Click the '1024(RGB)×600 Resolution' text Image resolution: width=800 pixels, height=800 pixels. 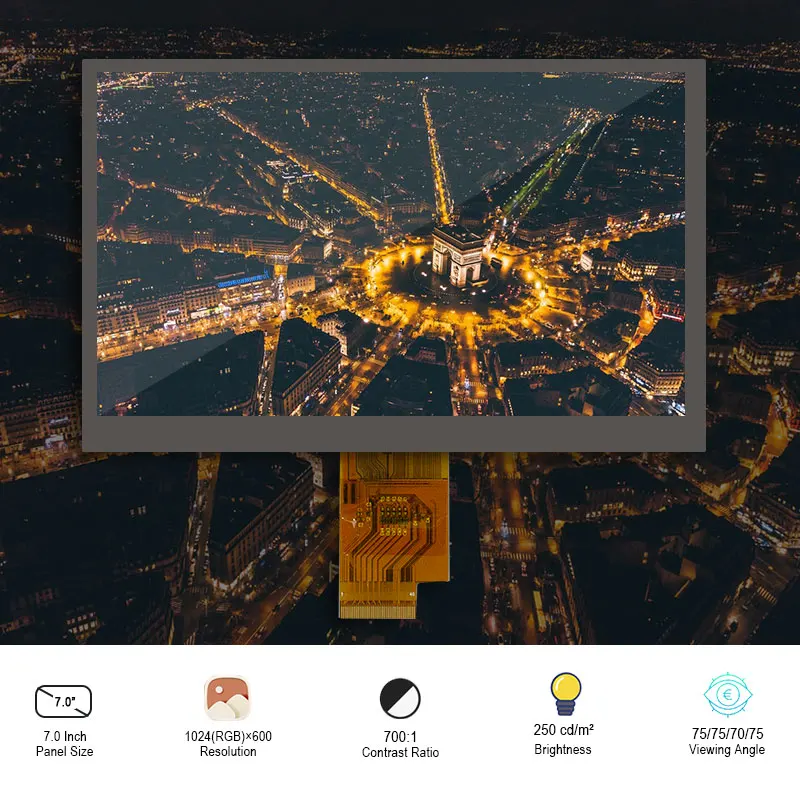[x=228, y=744]
